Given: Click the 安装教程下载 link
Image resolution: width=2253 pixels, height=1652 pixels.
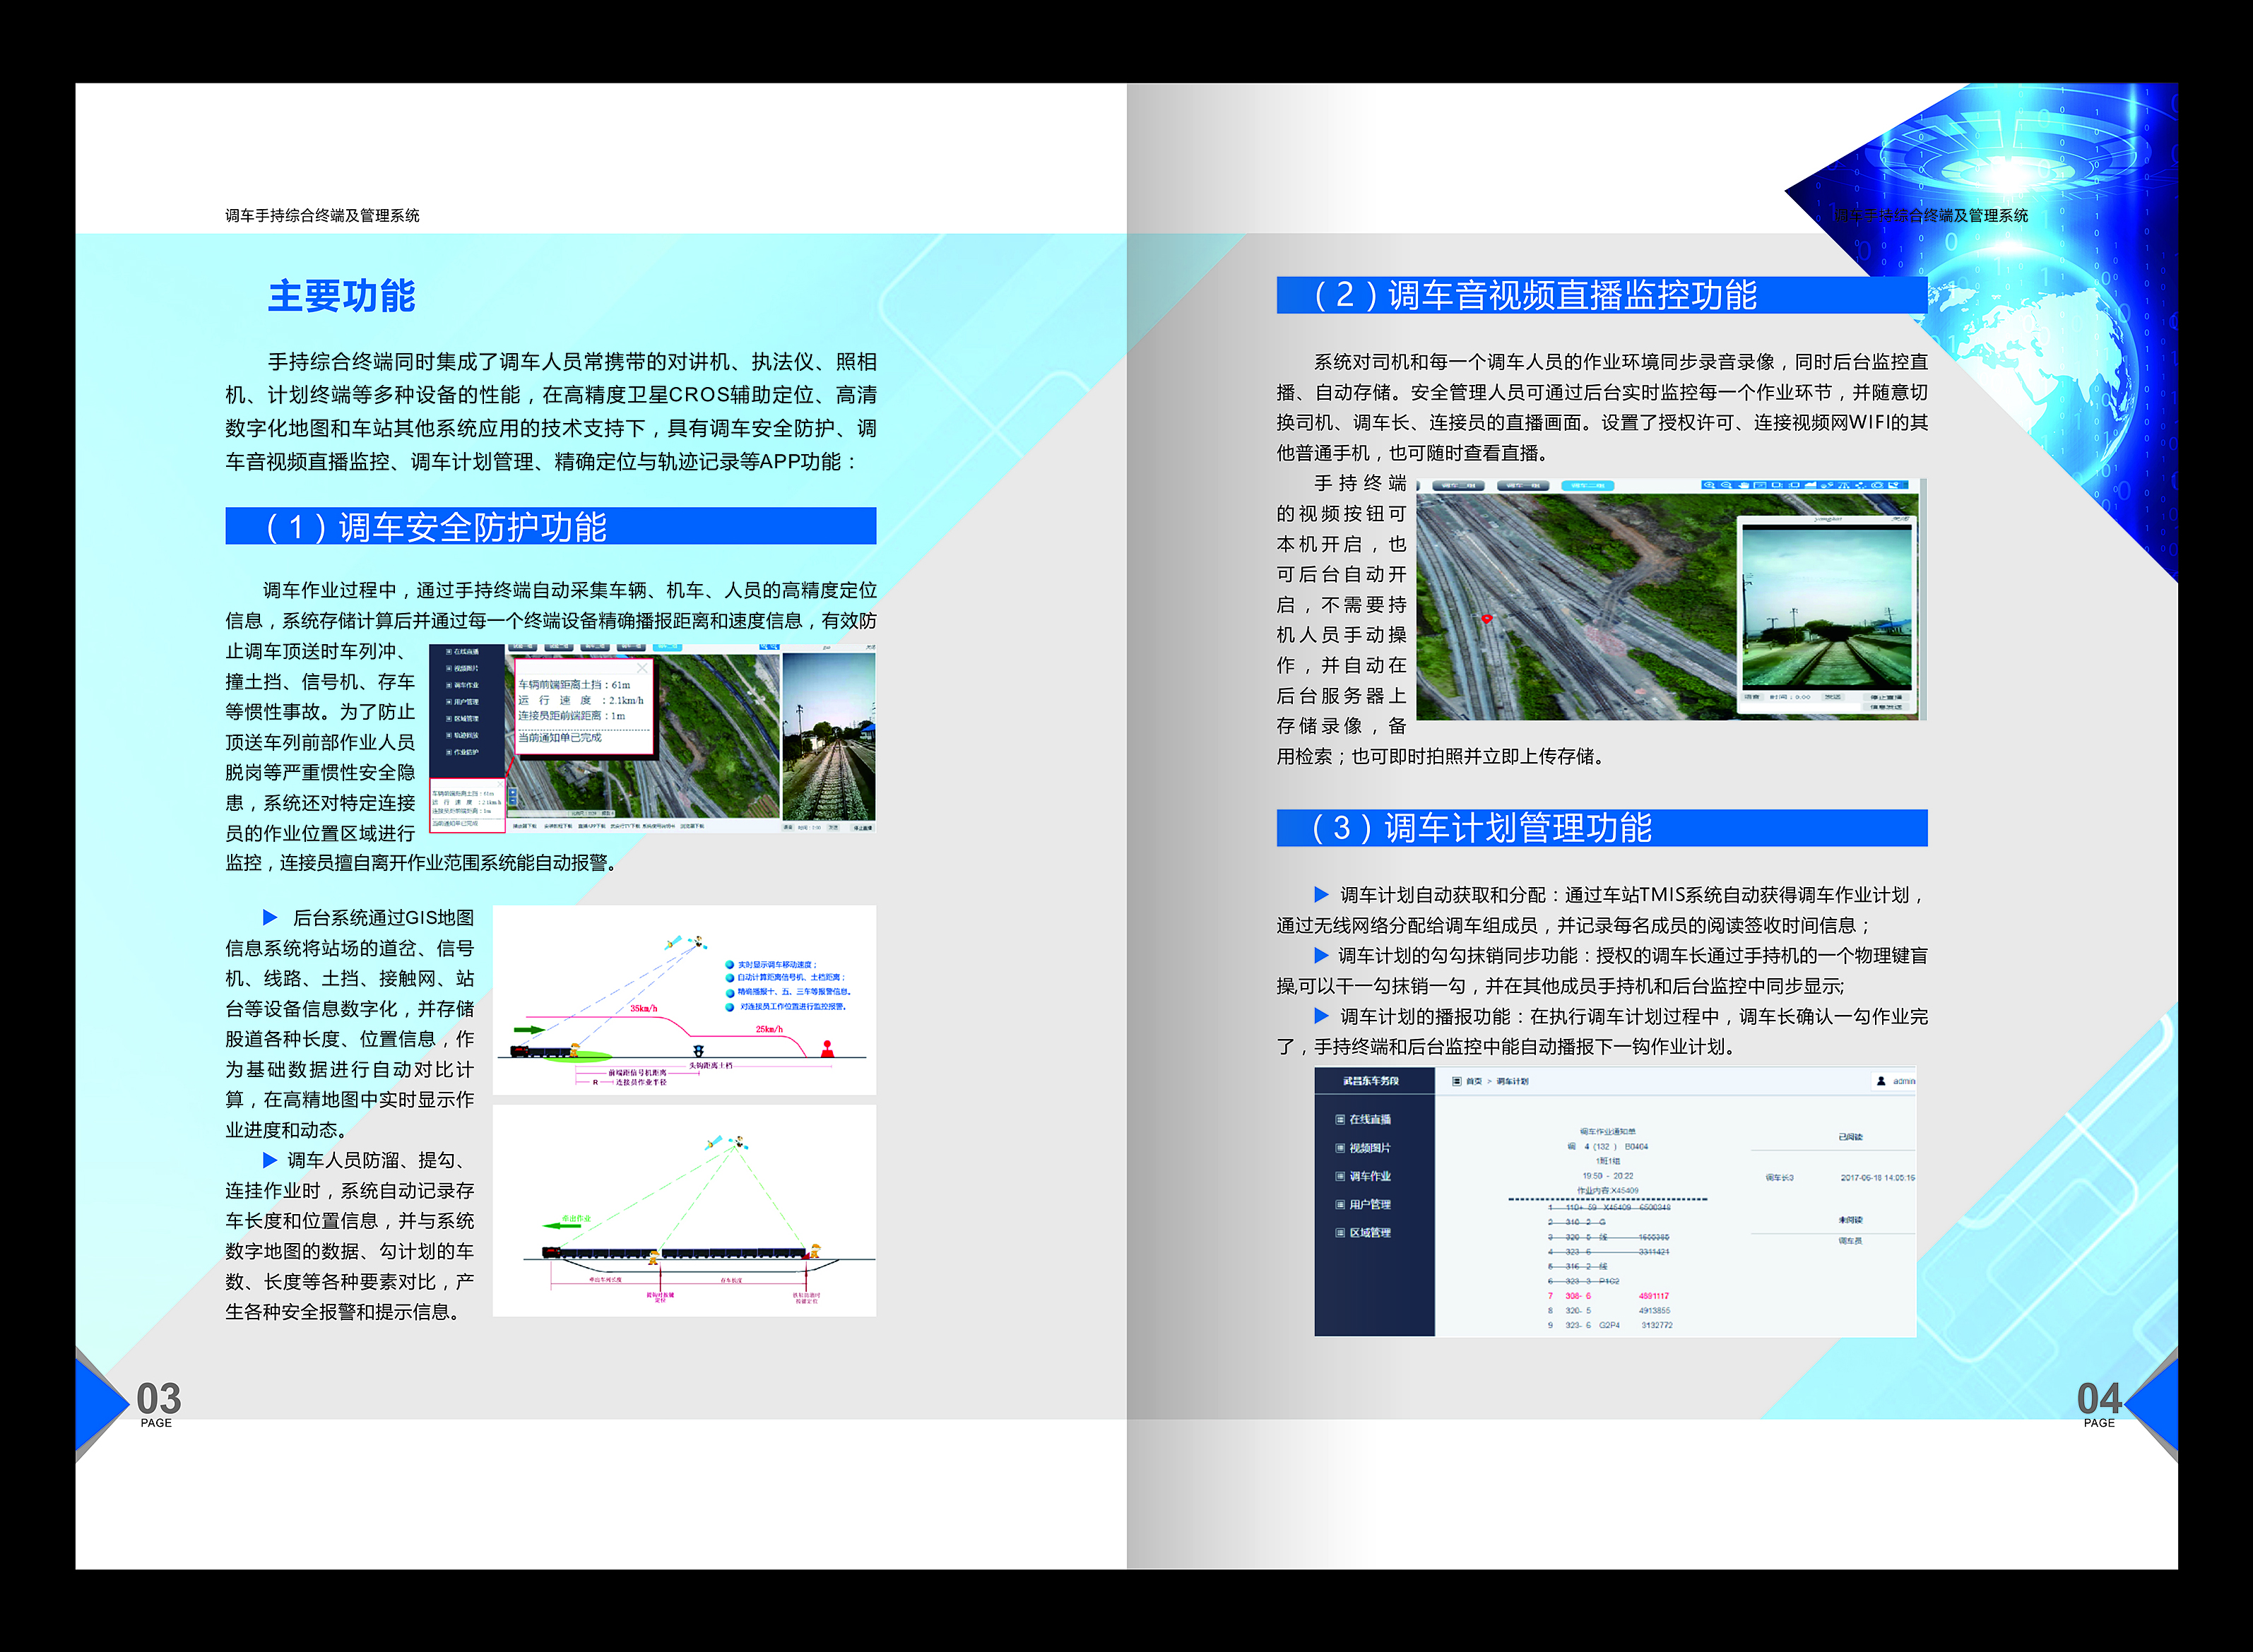Looking at the screenshot, I should (558, 827).
